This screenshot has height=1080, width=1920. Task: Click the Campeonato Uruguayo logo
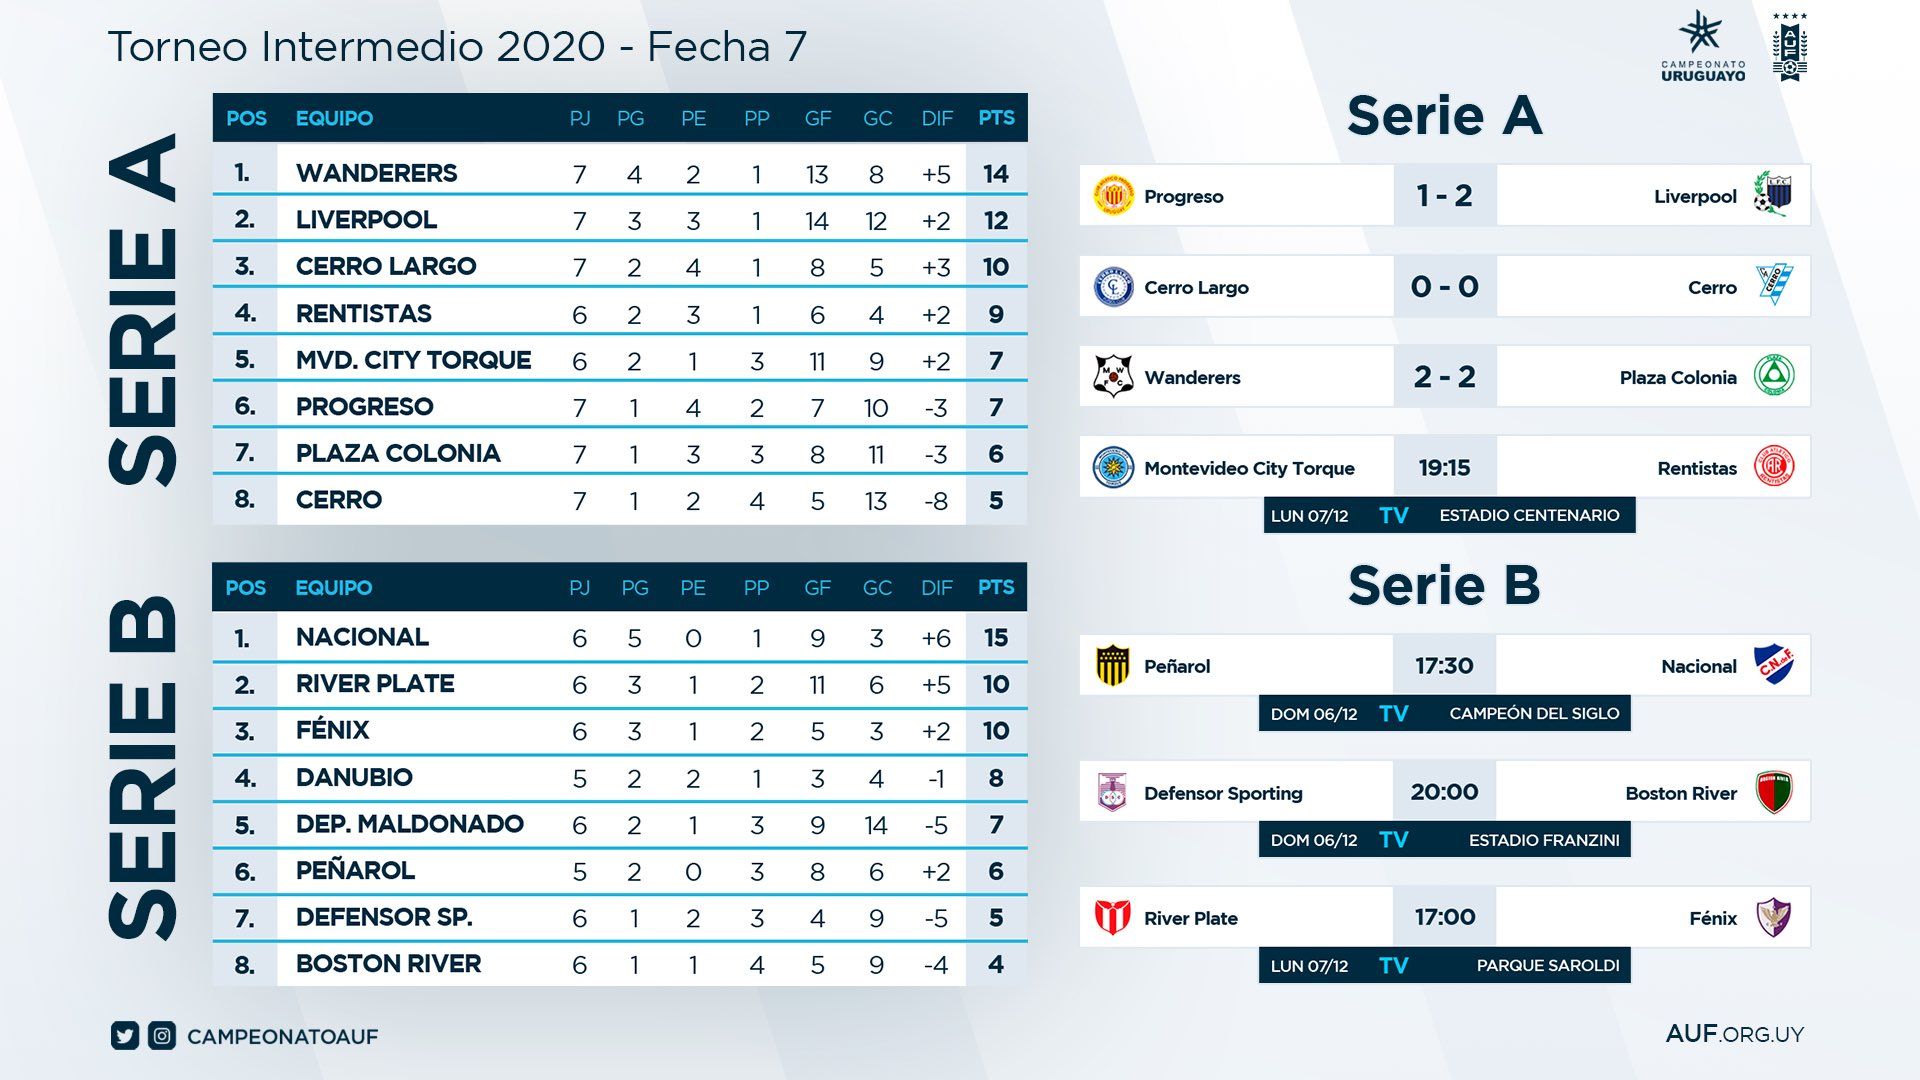[x=1702, y=46]
